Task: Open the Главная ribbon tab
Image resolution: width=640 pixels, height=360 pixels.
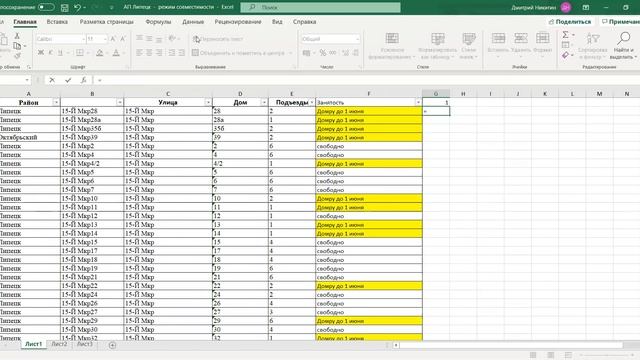Action: point(25,22)
